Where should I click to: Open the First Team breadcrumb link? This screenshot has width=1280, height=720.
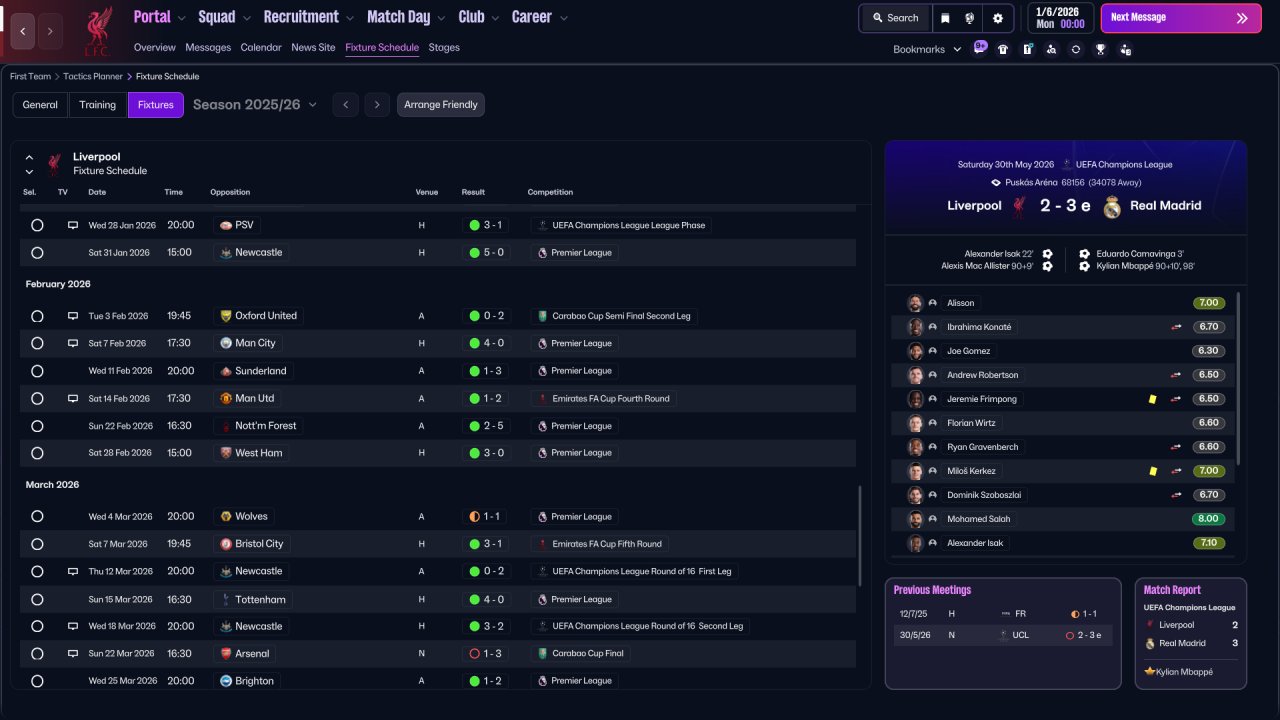click(x=30, y=76)
